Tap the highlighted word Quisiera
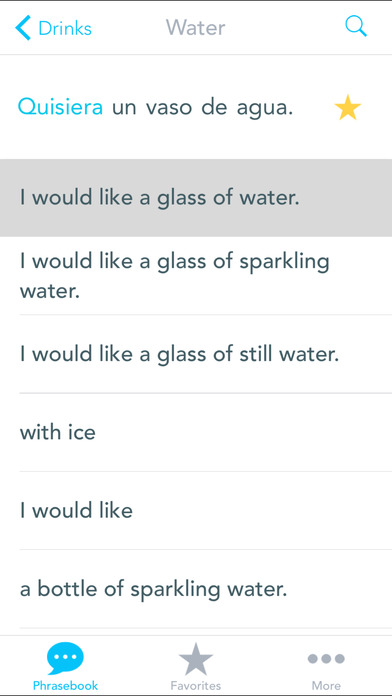Viewport: 392px width, 696px height. (x=60, y=108)
